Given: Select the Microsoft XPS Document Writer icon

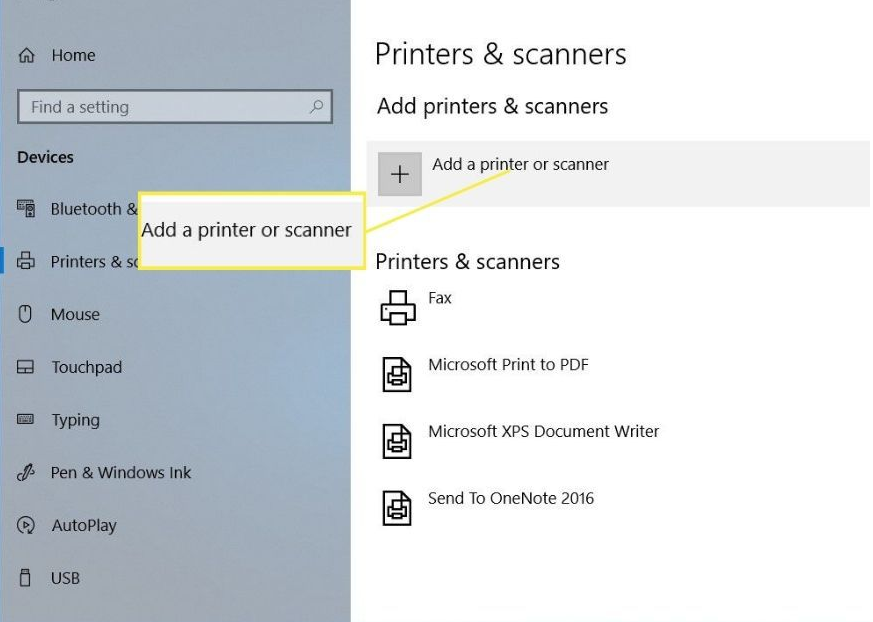Looking at the screenshot, I should coord(397,440).
